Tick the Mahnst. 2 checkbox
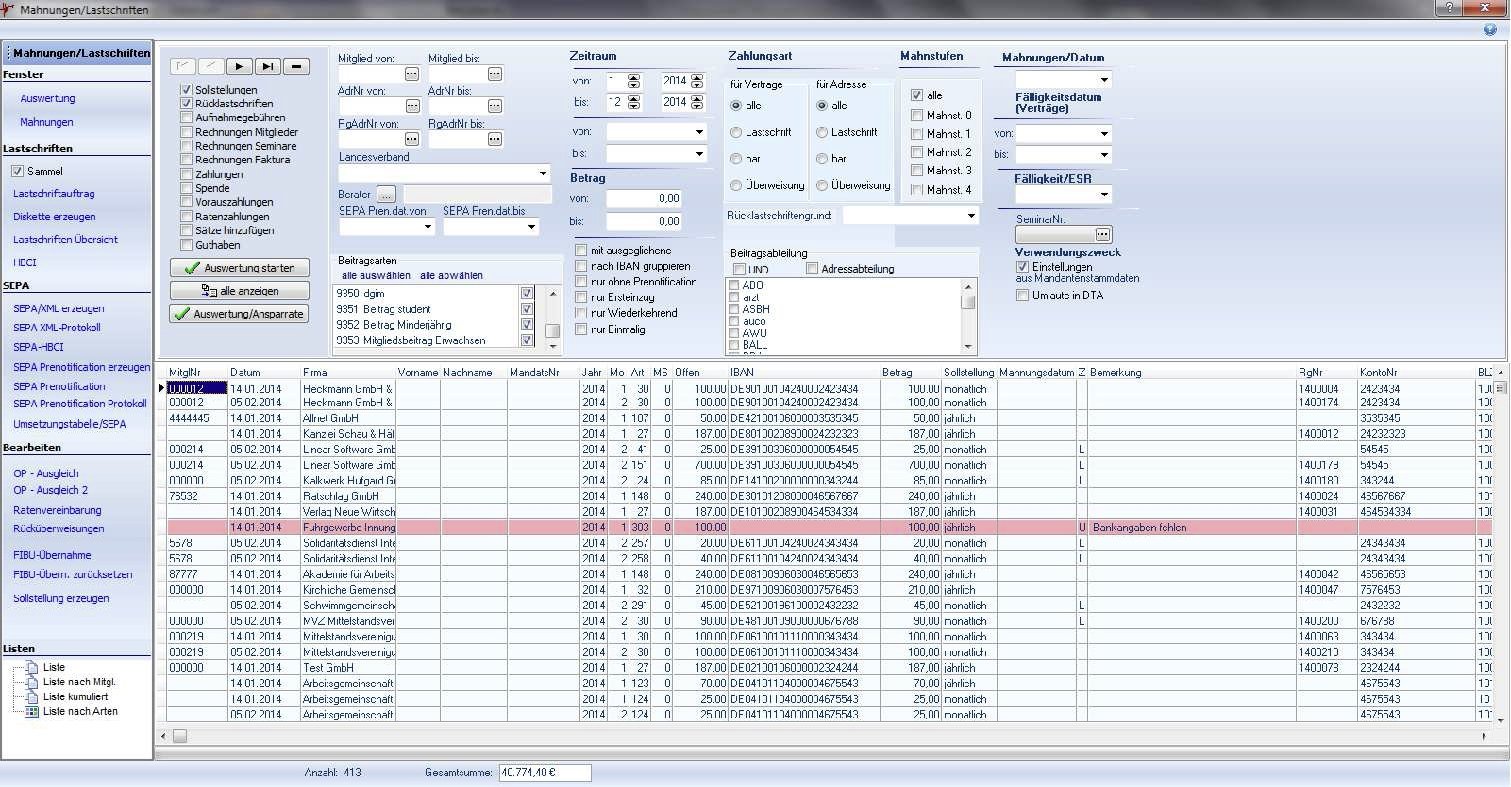Viewport: 1511px width, 787px height. 917,152
